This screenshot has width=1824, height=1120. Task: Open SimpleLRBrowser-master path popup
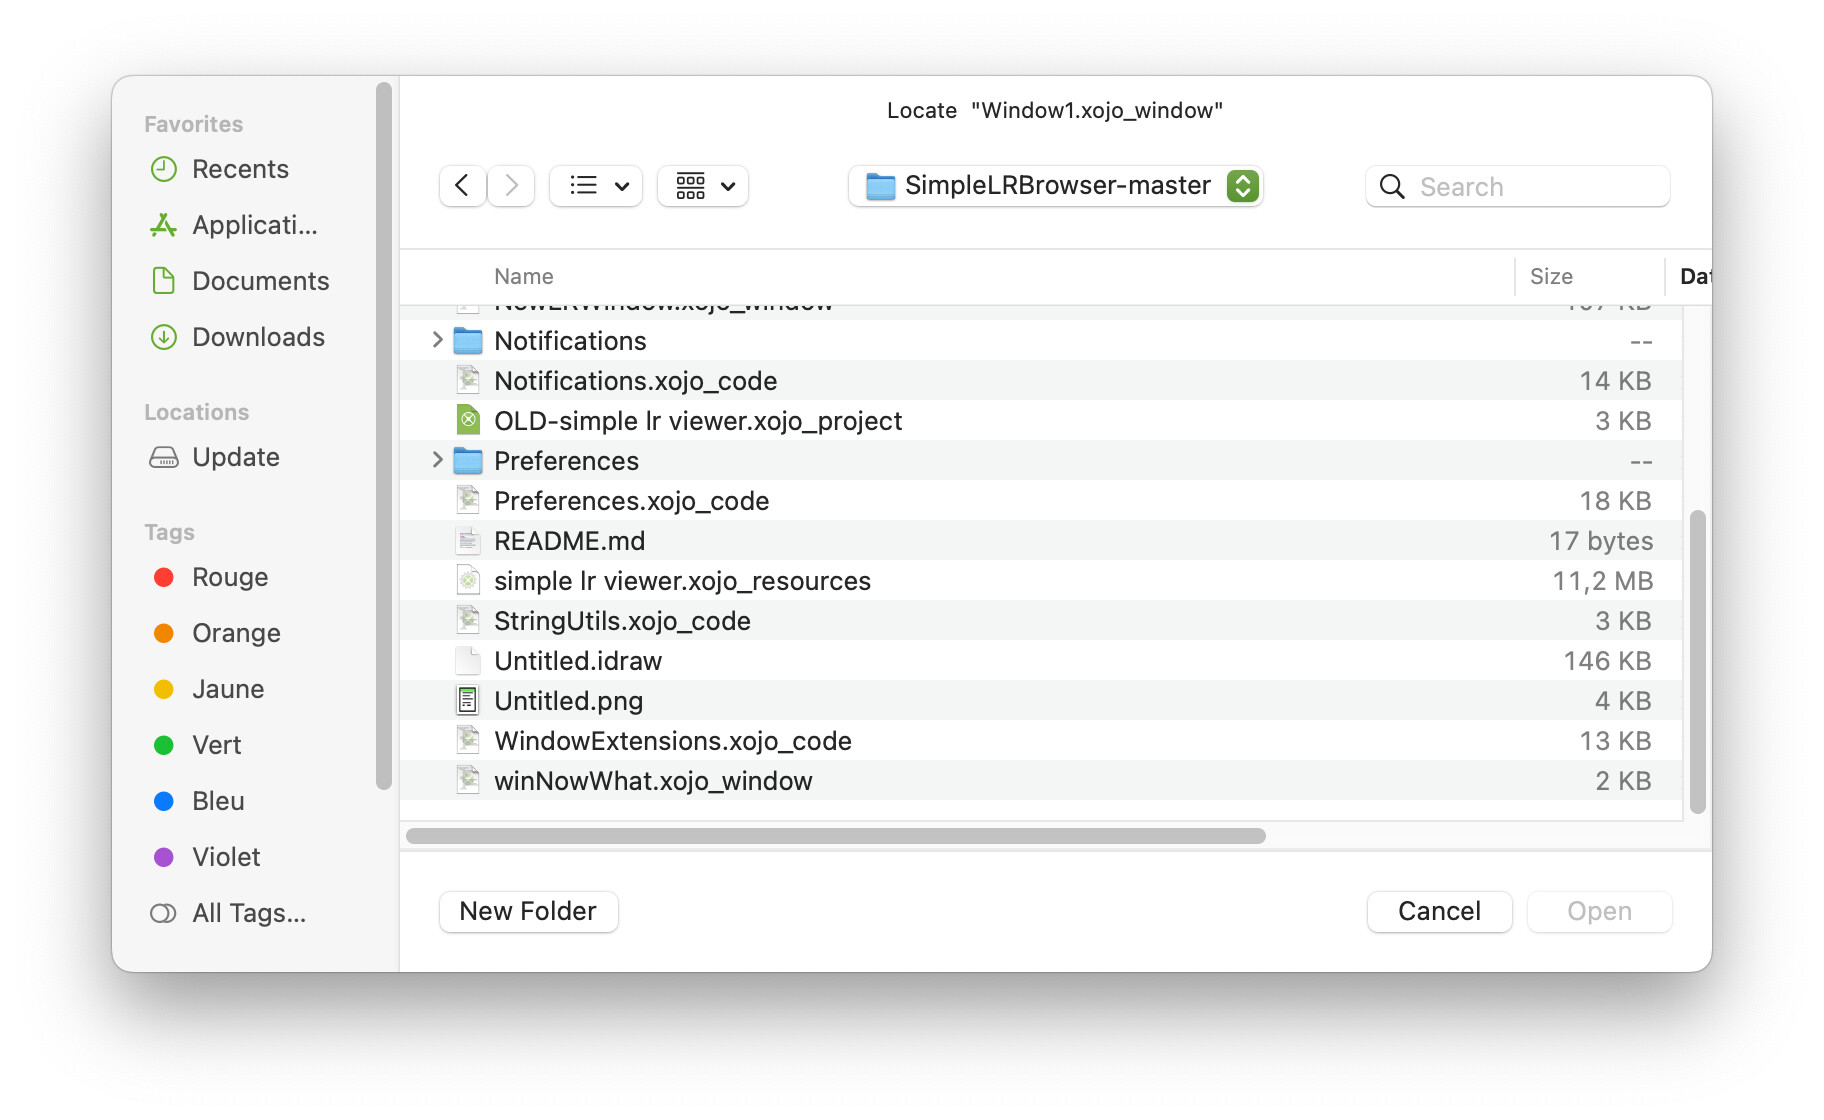click(1056, 186)
